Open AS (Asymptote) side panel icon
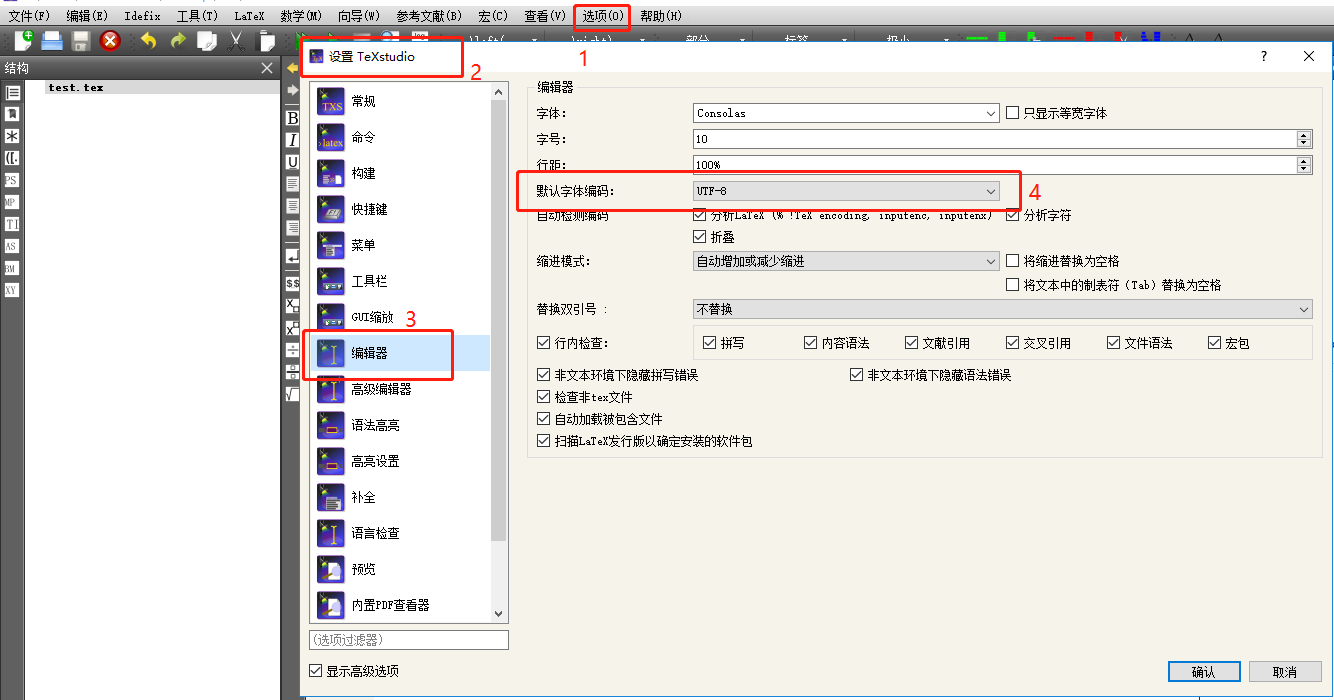This screenshot has width=1334, height=700. tap(12, 247)
